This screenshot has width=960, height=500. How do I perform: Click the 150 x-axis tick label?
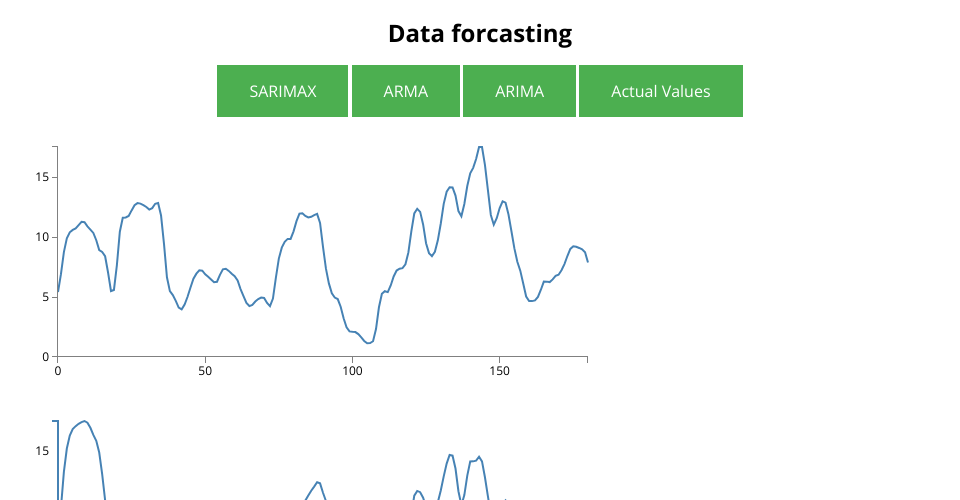click(499, 371)
